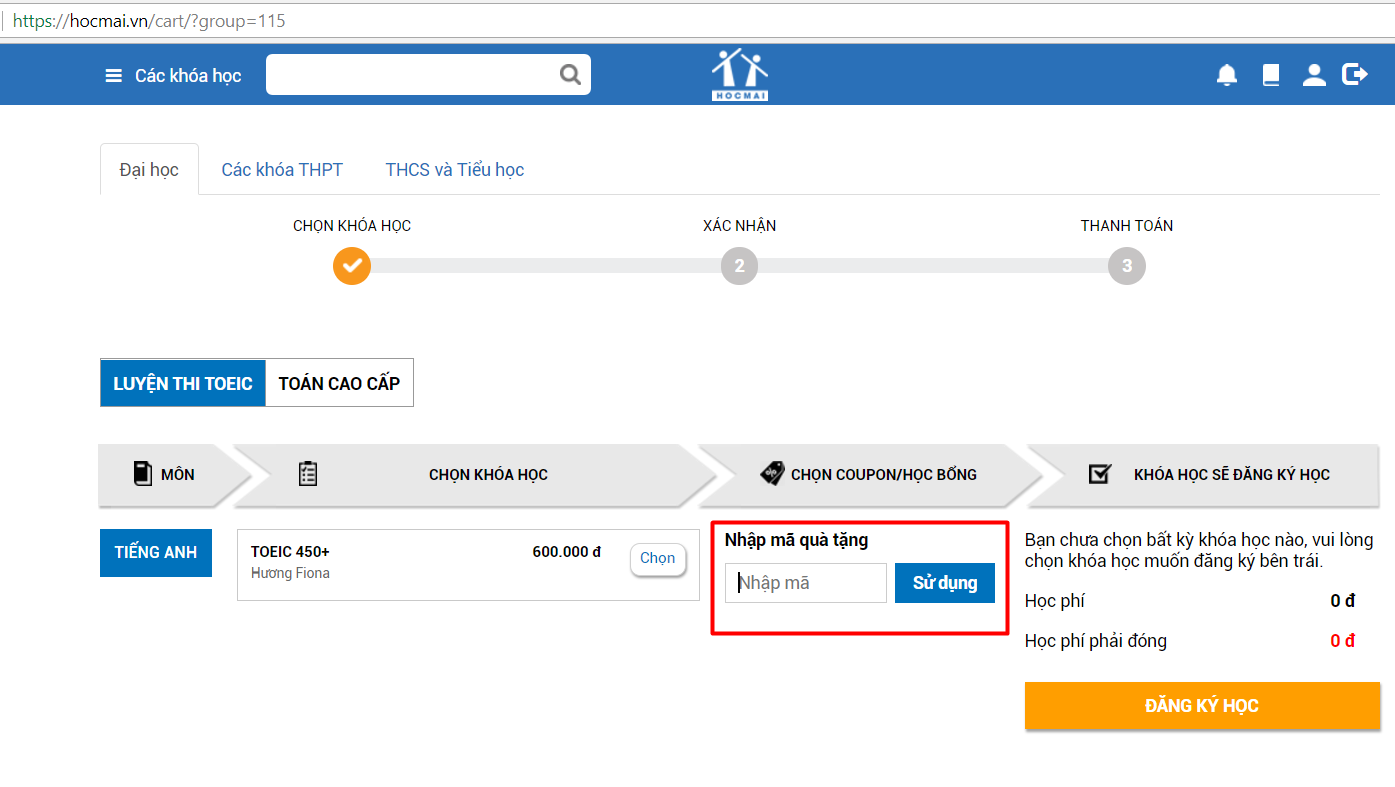The image size is (1395, 787).
Task: Click the orange checkmark step 1 circle
Action: click(x=352, y=266)
